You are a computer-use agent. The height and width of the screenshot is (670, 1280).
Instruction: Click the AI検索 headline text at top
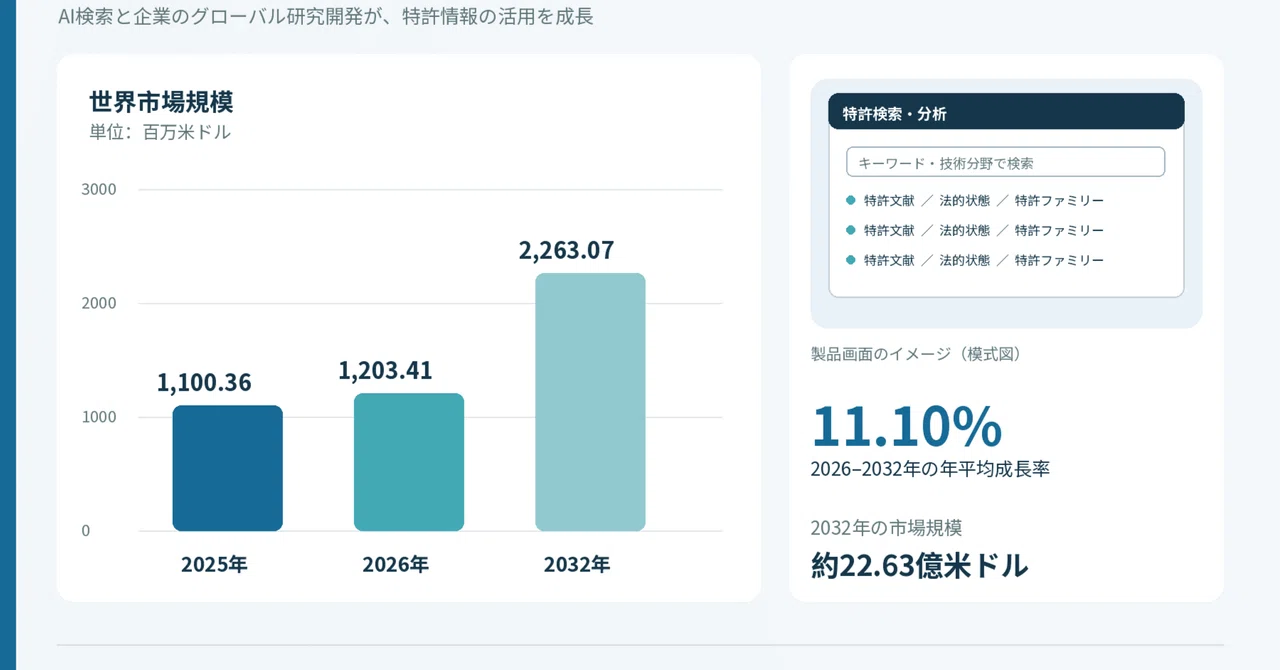[x=326, y=17]
